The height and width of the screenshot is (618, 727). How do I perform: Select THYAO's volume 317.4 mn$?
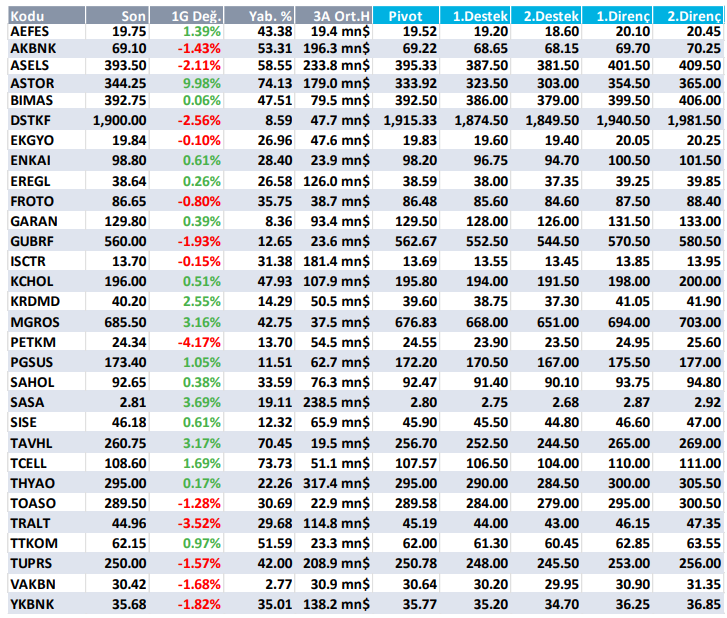[337, 483]
